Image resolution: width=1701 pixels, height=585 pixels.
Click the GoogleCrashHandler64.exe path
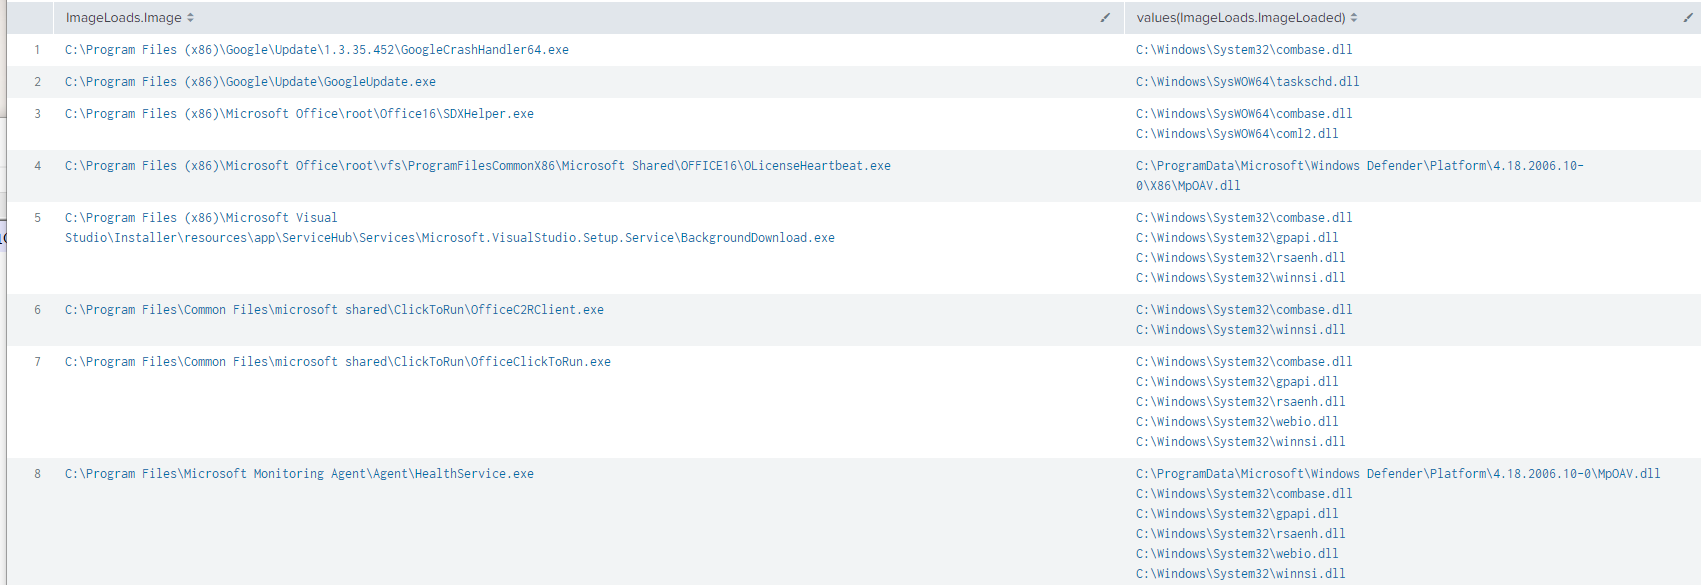pyautogui.click(x=316, y=50)
